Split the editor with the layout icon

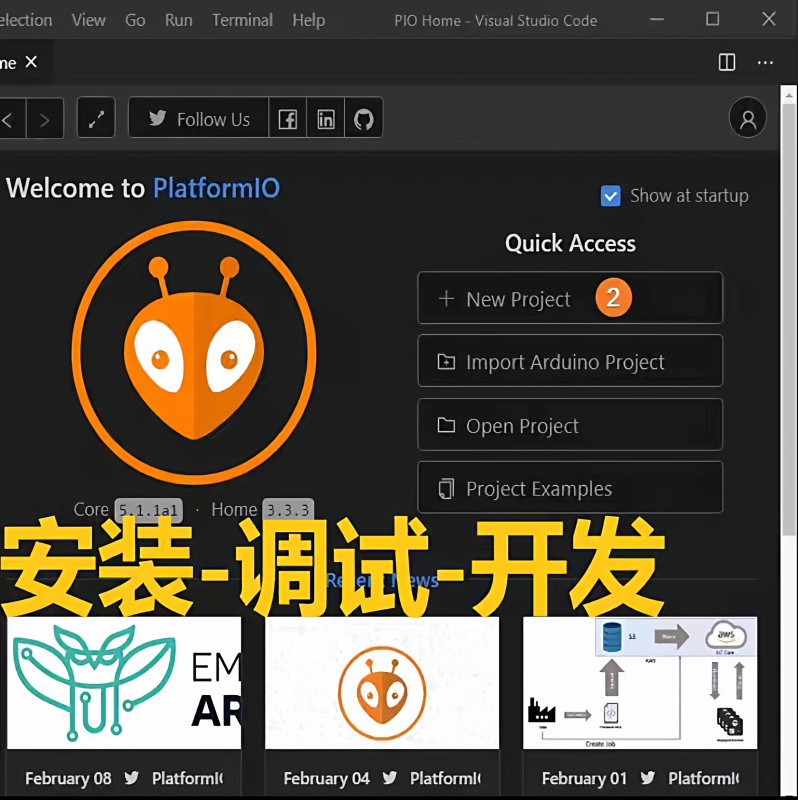coord(727,62)
